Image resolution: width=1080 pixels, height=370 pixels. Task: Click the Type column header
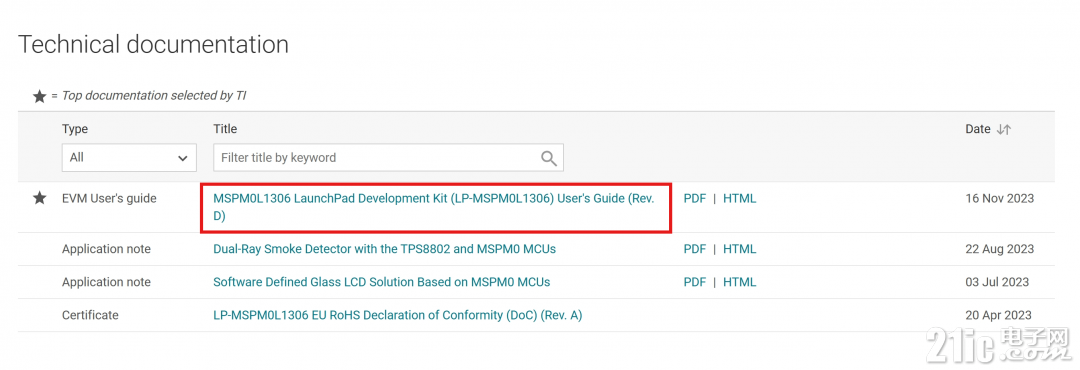[75, 130]
